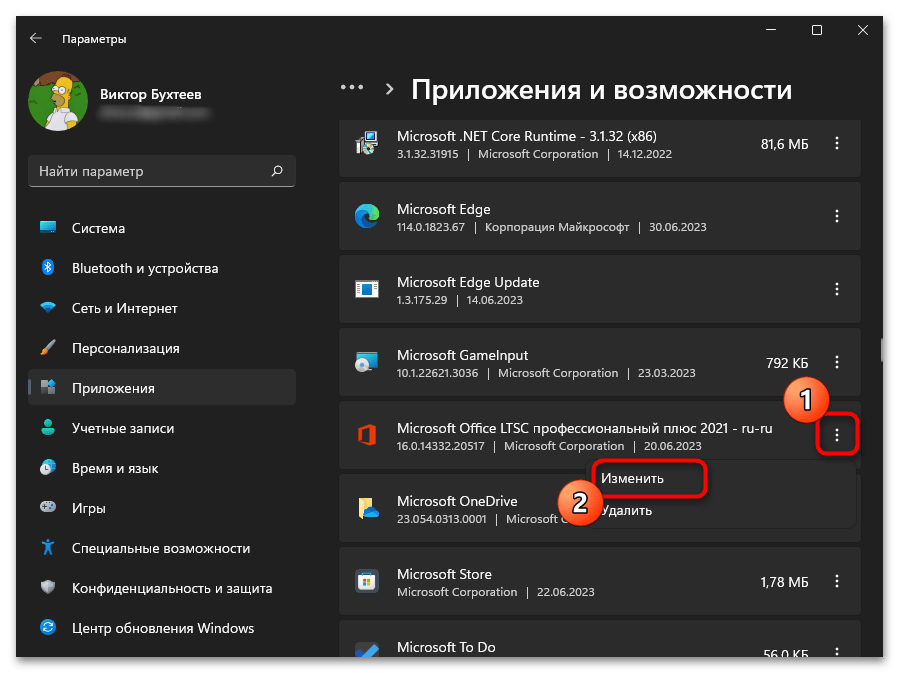Open options for Microsoft .NET Core Runtime
This screenshot has width=899, height=673.
837,143
